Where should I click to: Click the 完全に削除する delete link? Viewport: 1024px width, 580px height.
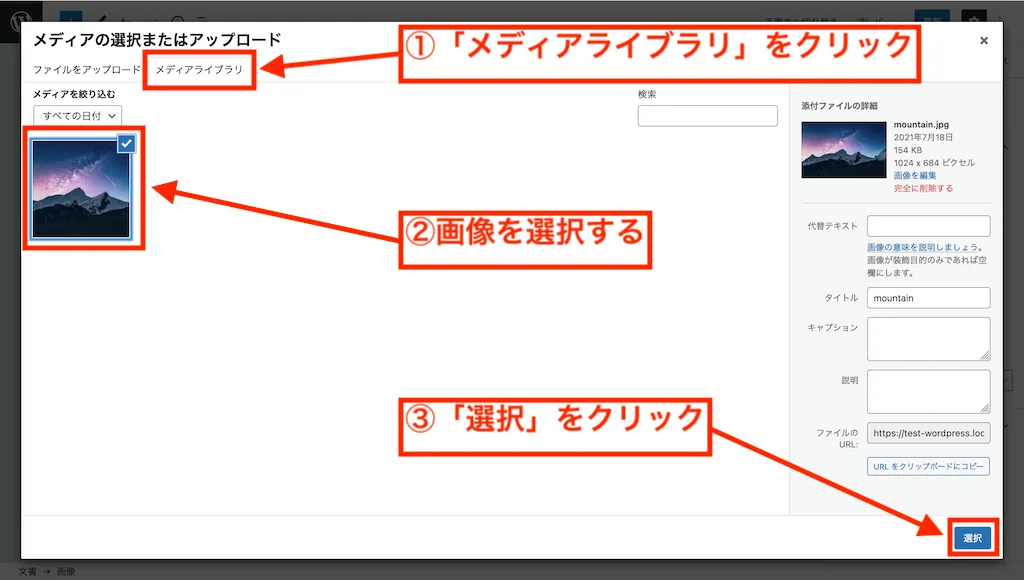pyautogui.click(x=925, y=188)
